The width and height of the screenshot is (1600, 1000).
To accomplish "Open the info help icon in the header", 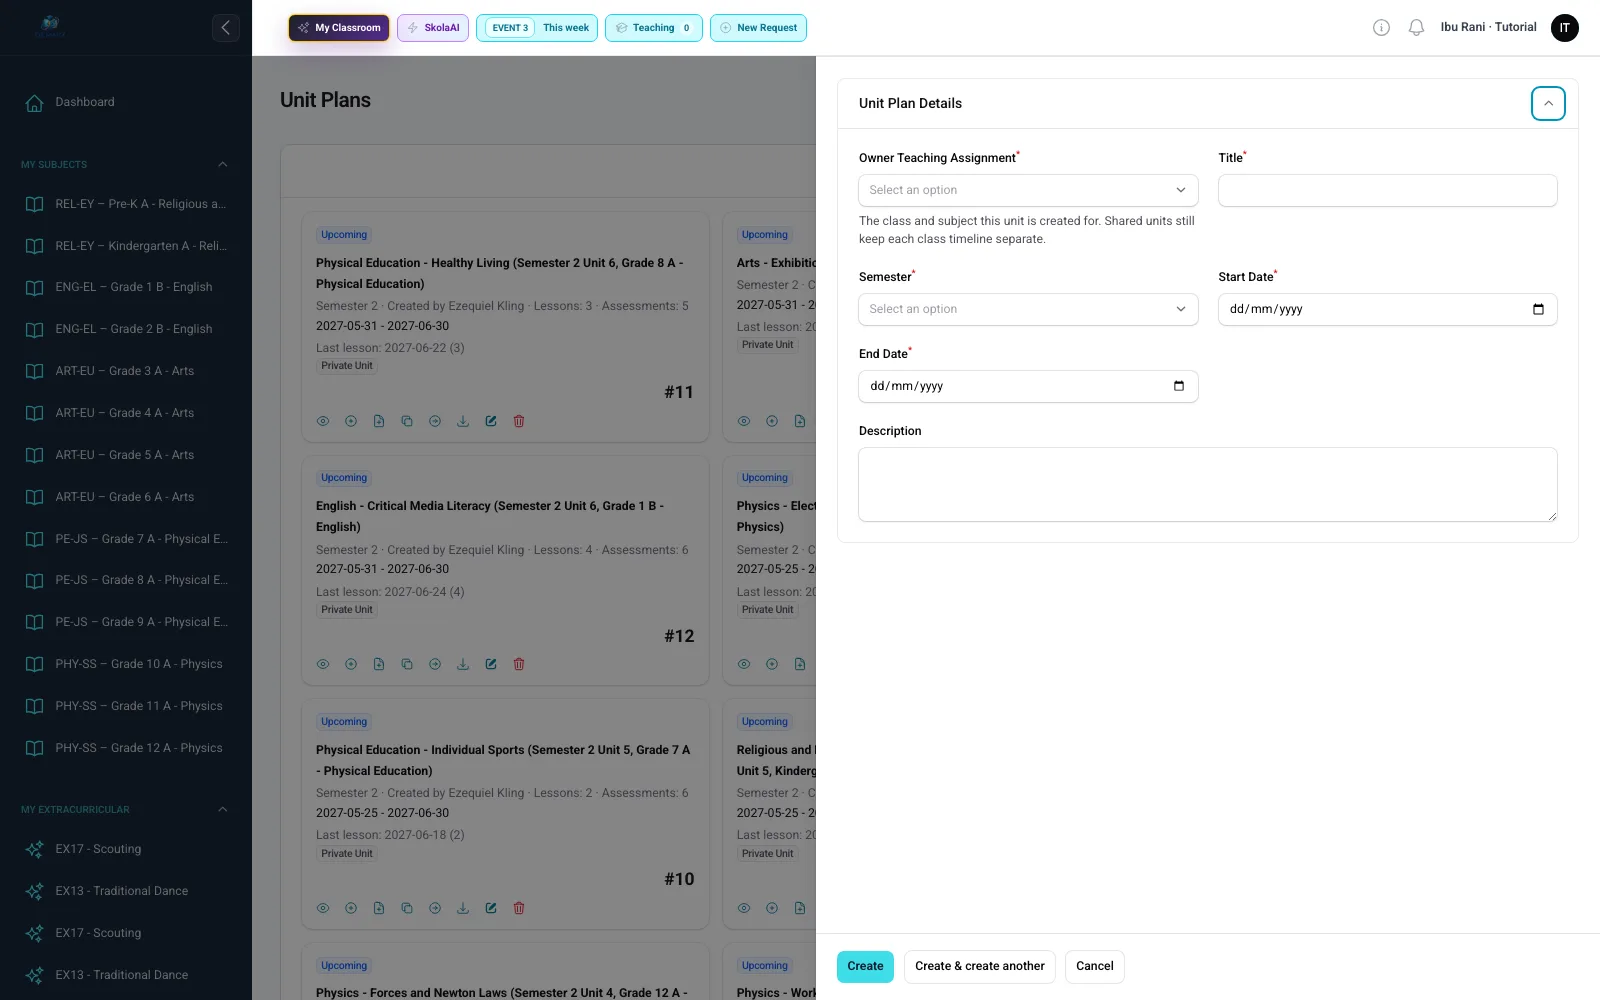I will pos(1381,28).
